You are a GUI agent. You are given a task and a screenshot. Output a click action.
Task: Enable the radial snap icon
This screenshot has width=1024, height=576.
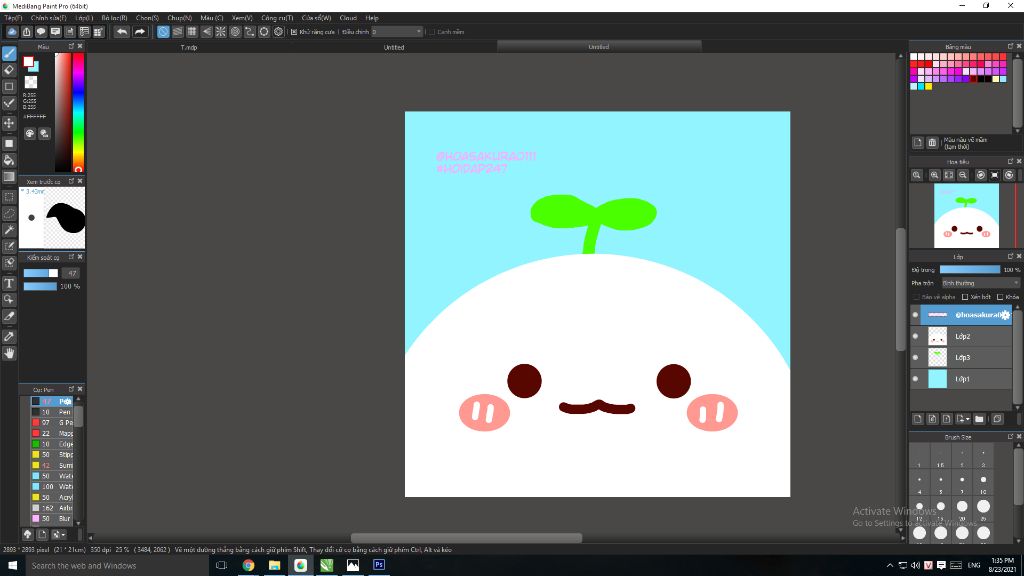(221, 31)
